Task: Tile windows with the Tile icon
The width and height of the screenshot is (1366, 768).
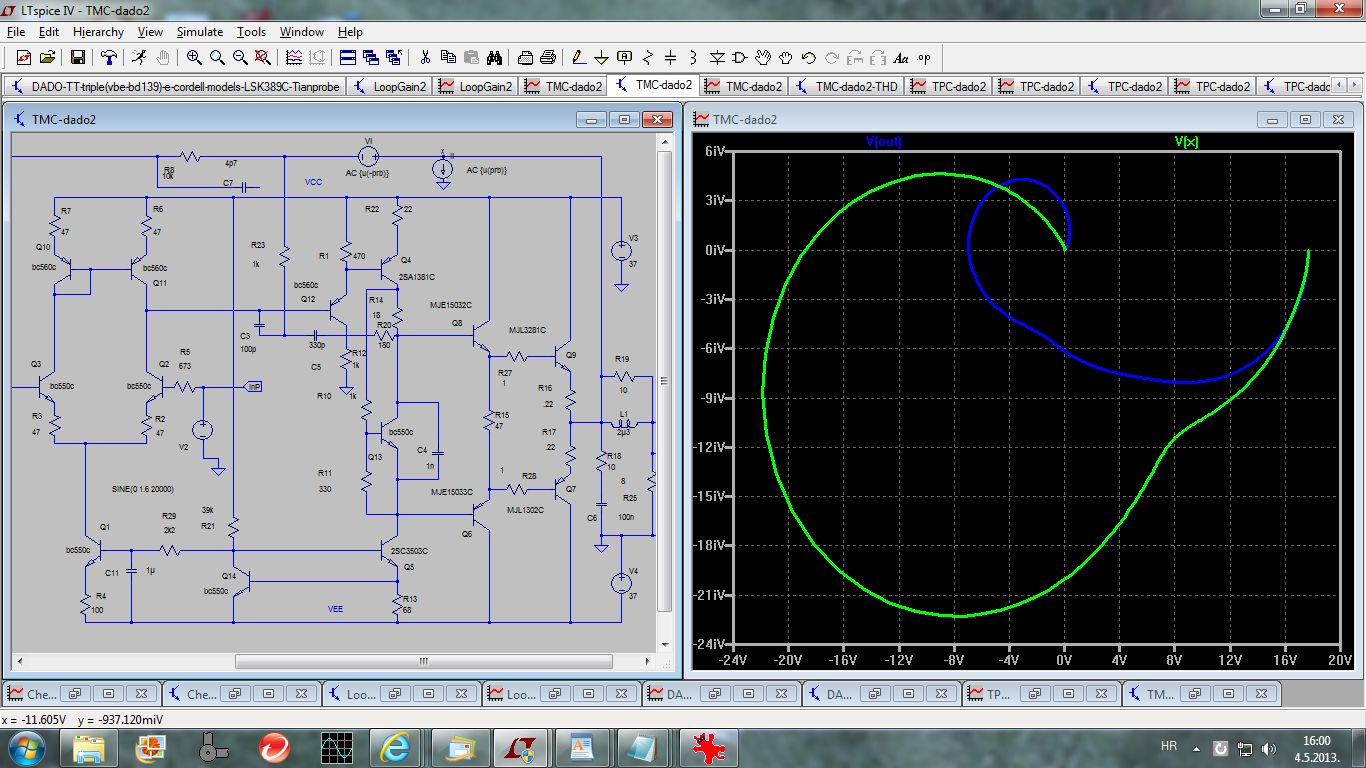Action: click(x=347, y=58)
